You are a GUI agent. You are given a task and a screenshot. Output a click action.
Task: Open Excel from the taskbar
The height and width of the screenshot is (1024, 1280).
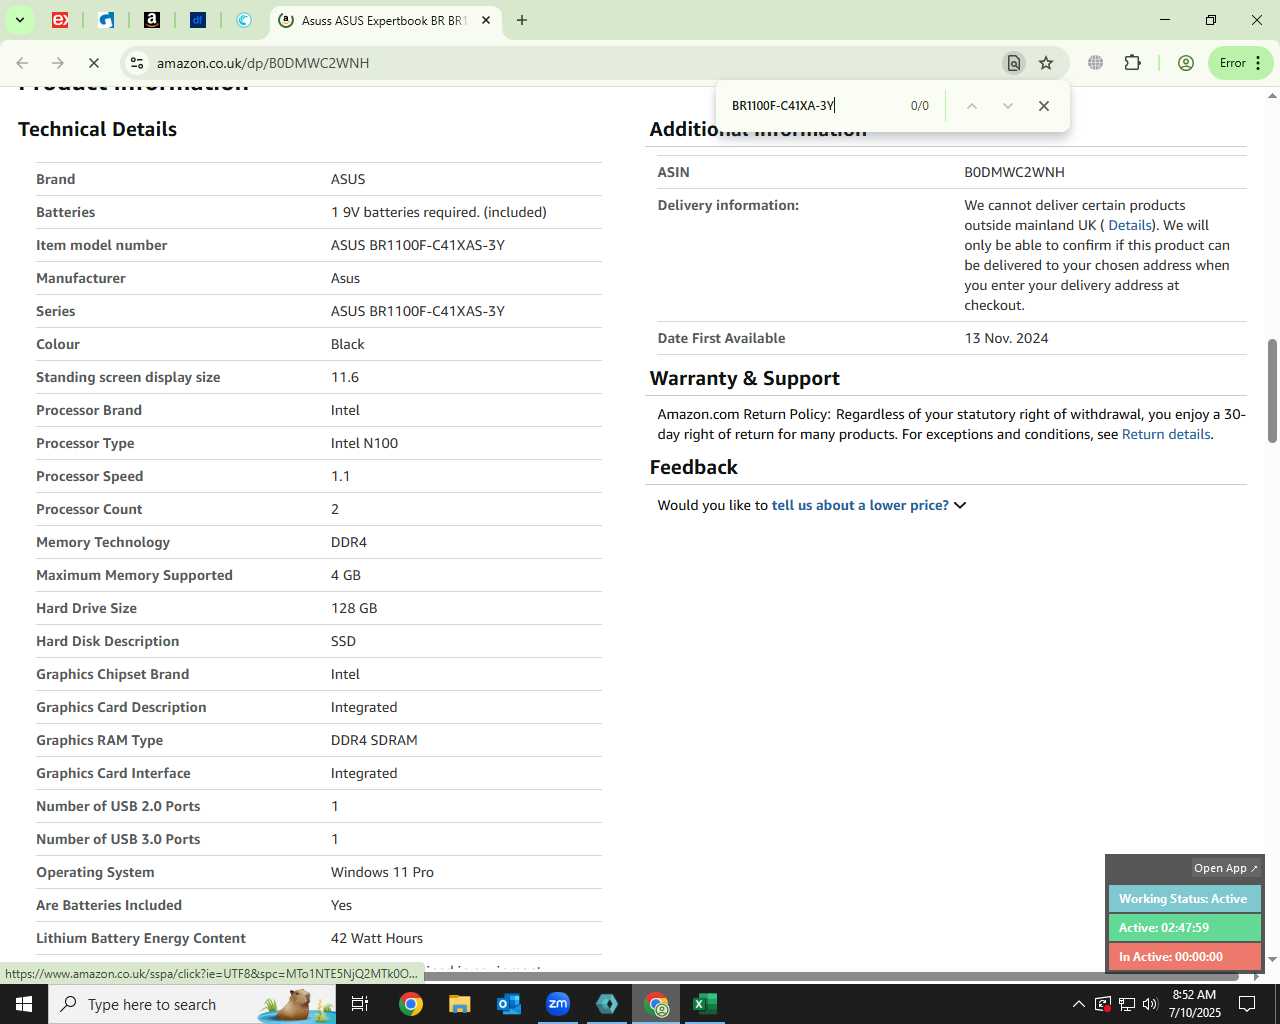[705, 1004]
